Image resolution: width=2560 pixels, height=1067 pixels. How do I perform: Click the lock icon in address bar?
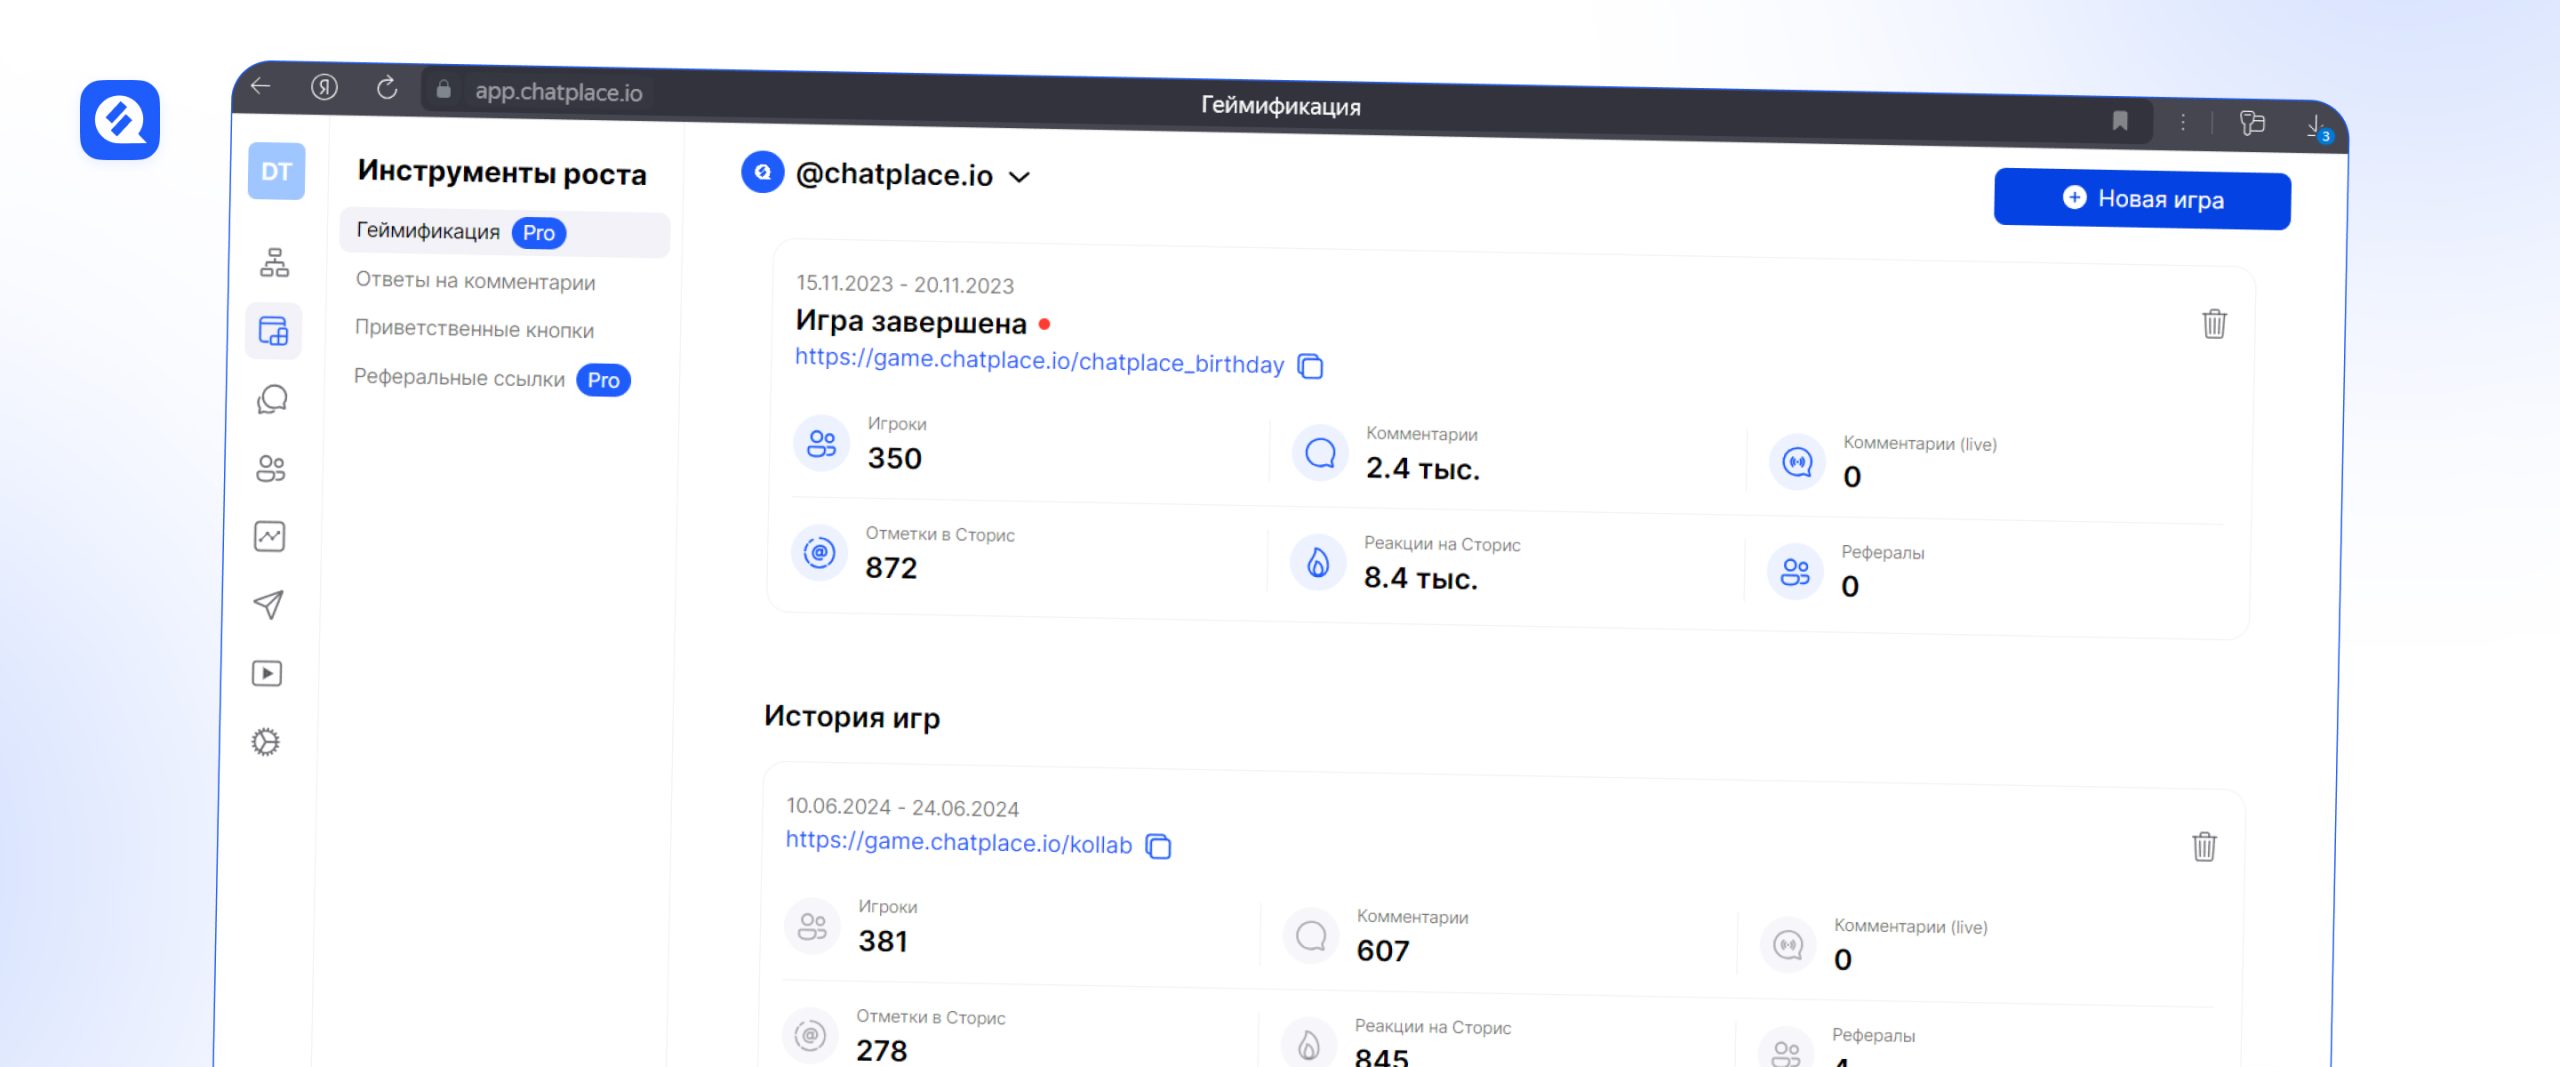pyautogui.click(x=443, y=90)
